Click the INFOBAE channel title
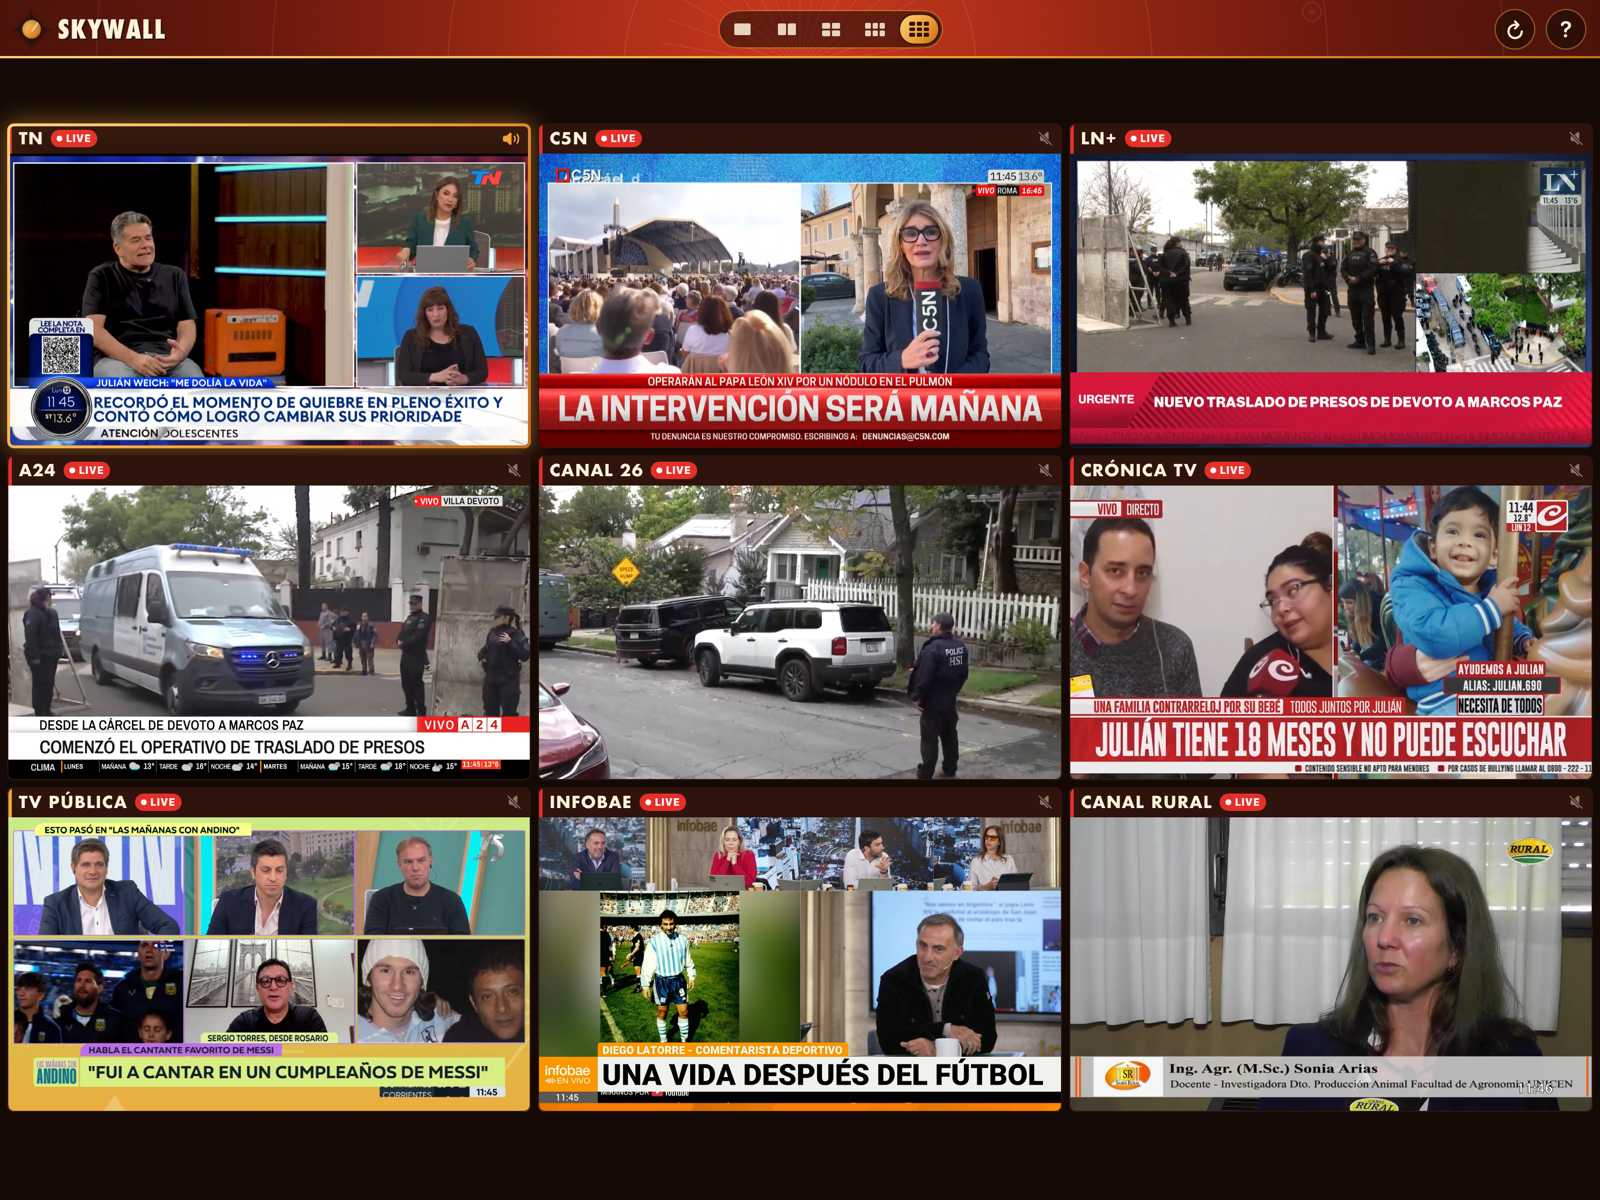Image resolution: width=1600 pixels, height=1200 pixels. coord(590,802)
